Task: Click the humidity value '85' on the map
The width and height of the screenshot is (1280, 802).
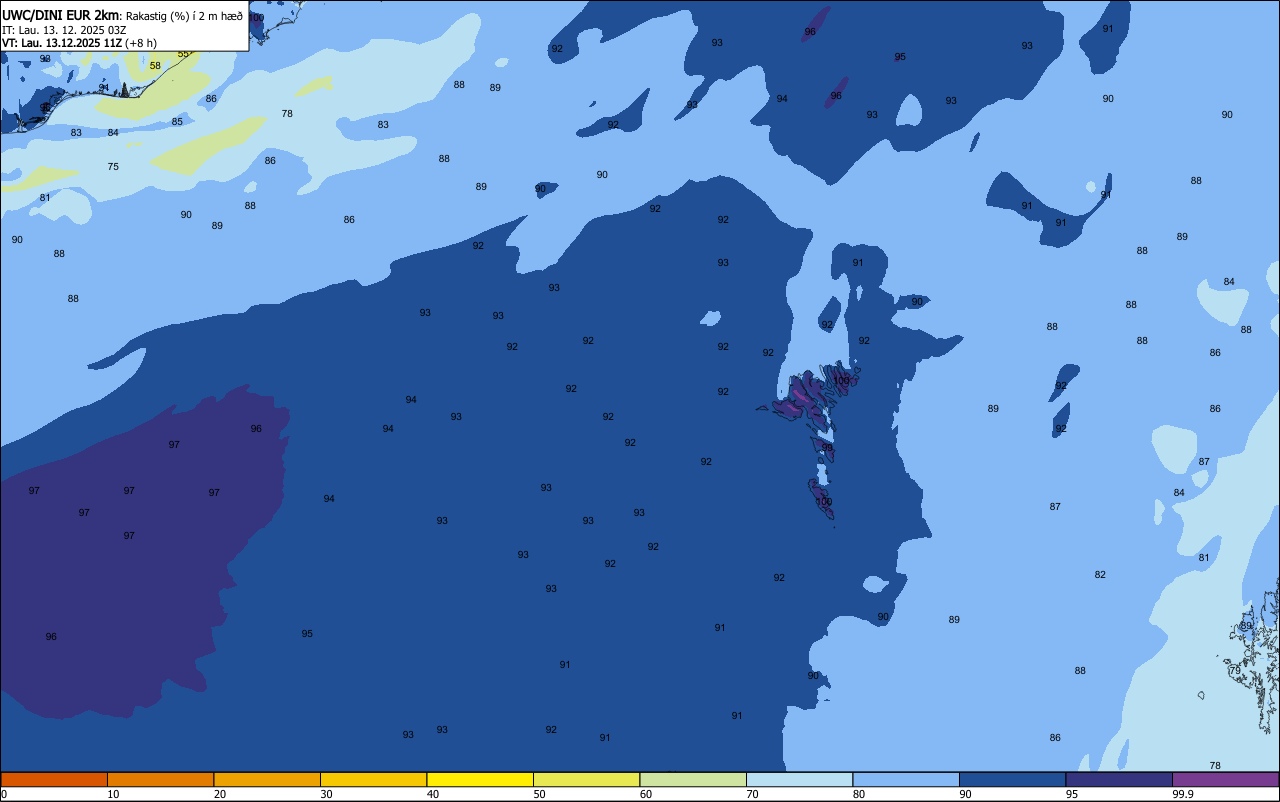Action: tap(177, 122)
